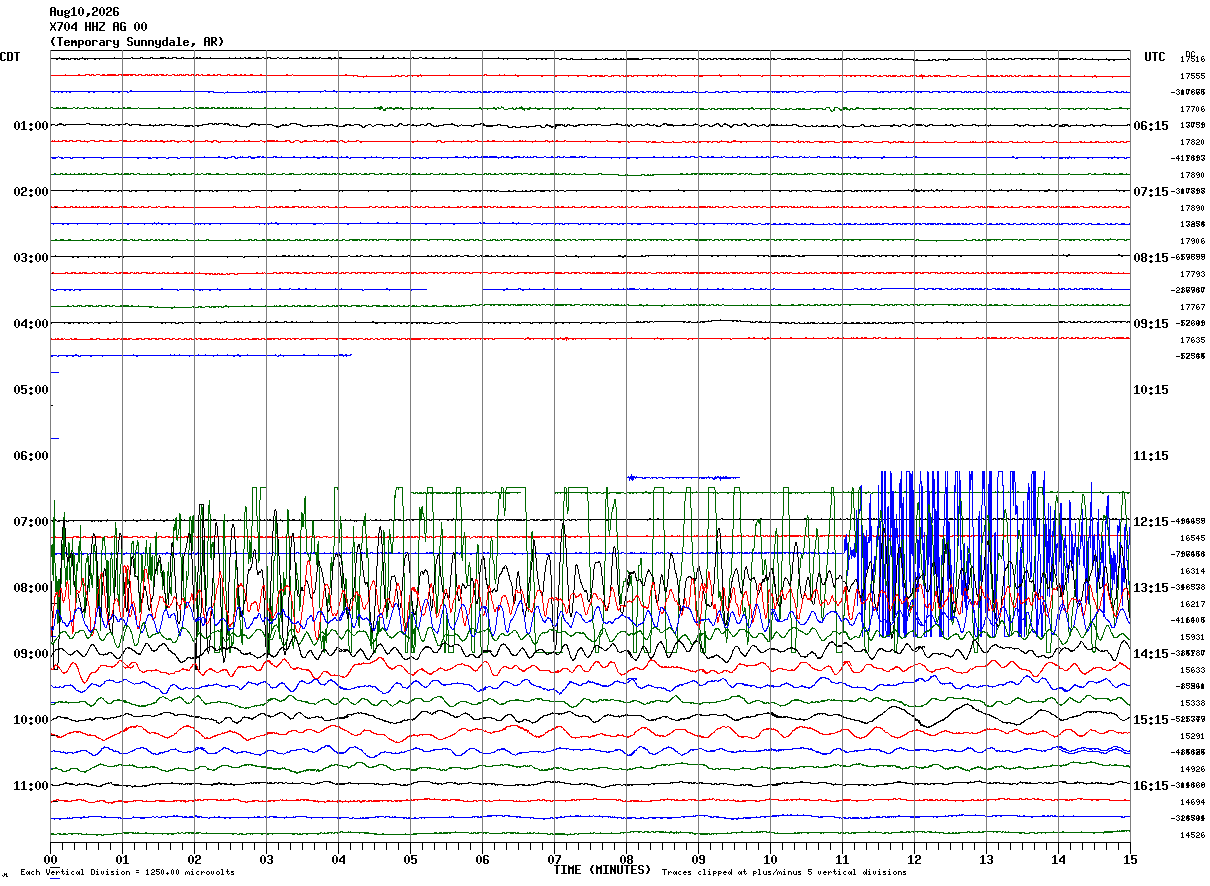The height and width of the screenshot is (886, 1210).
Task: Click the 01:00 CDT time label
Action: (30, 126)
